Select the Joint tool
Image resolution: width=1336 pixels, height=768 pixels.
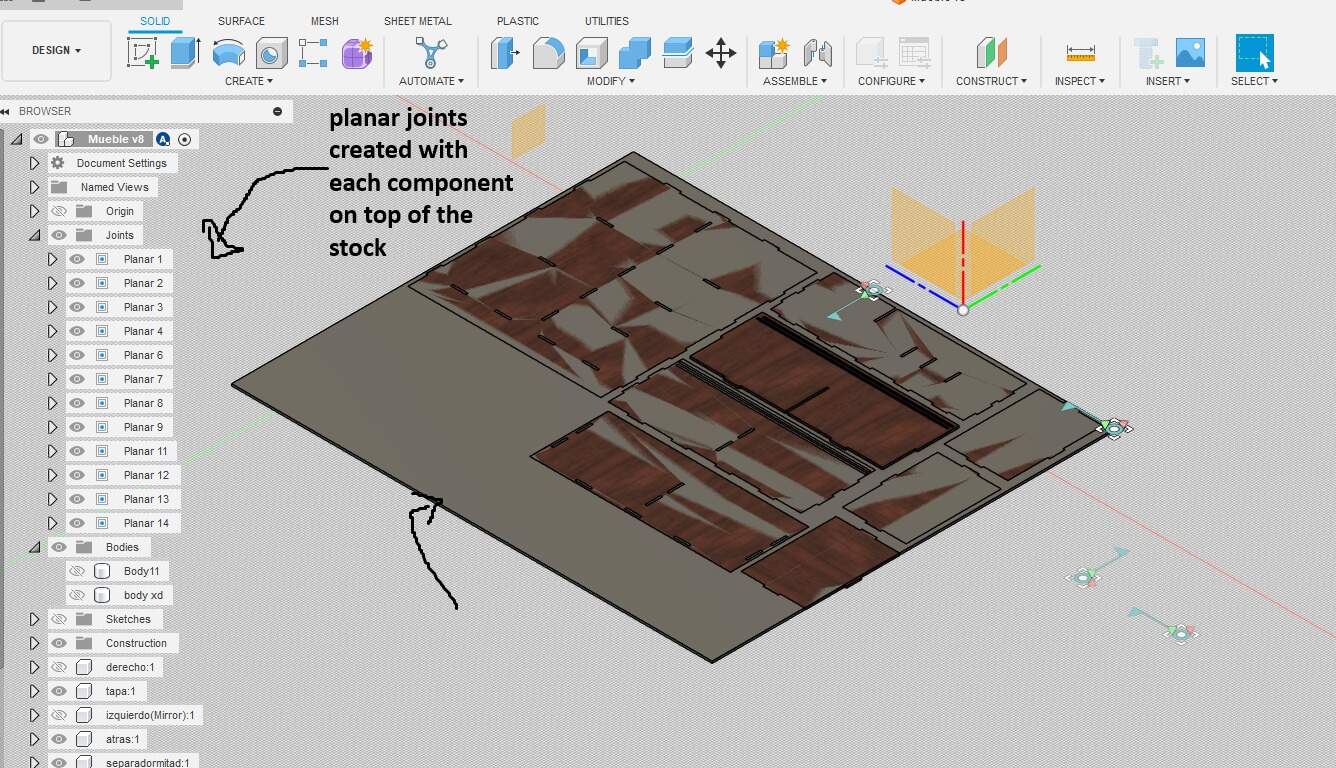[817, 52]
